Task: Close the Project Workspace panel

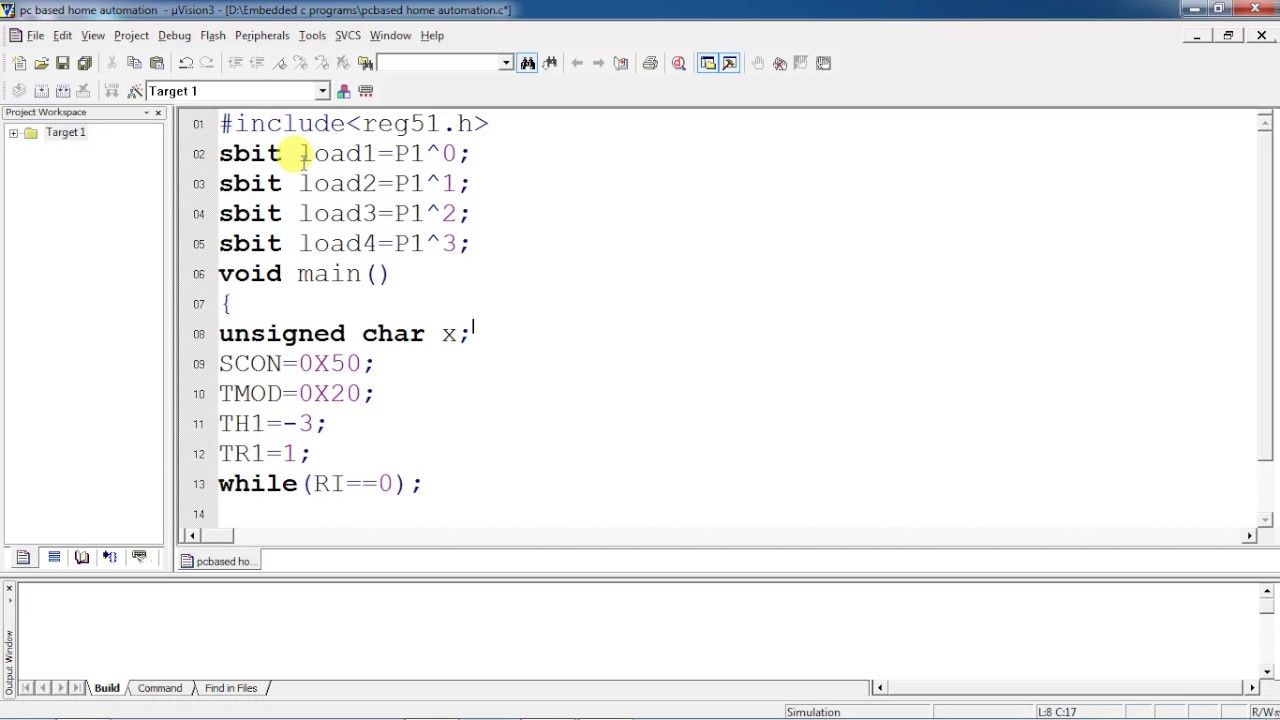Action: pos(158,112)
